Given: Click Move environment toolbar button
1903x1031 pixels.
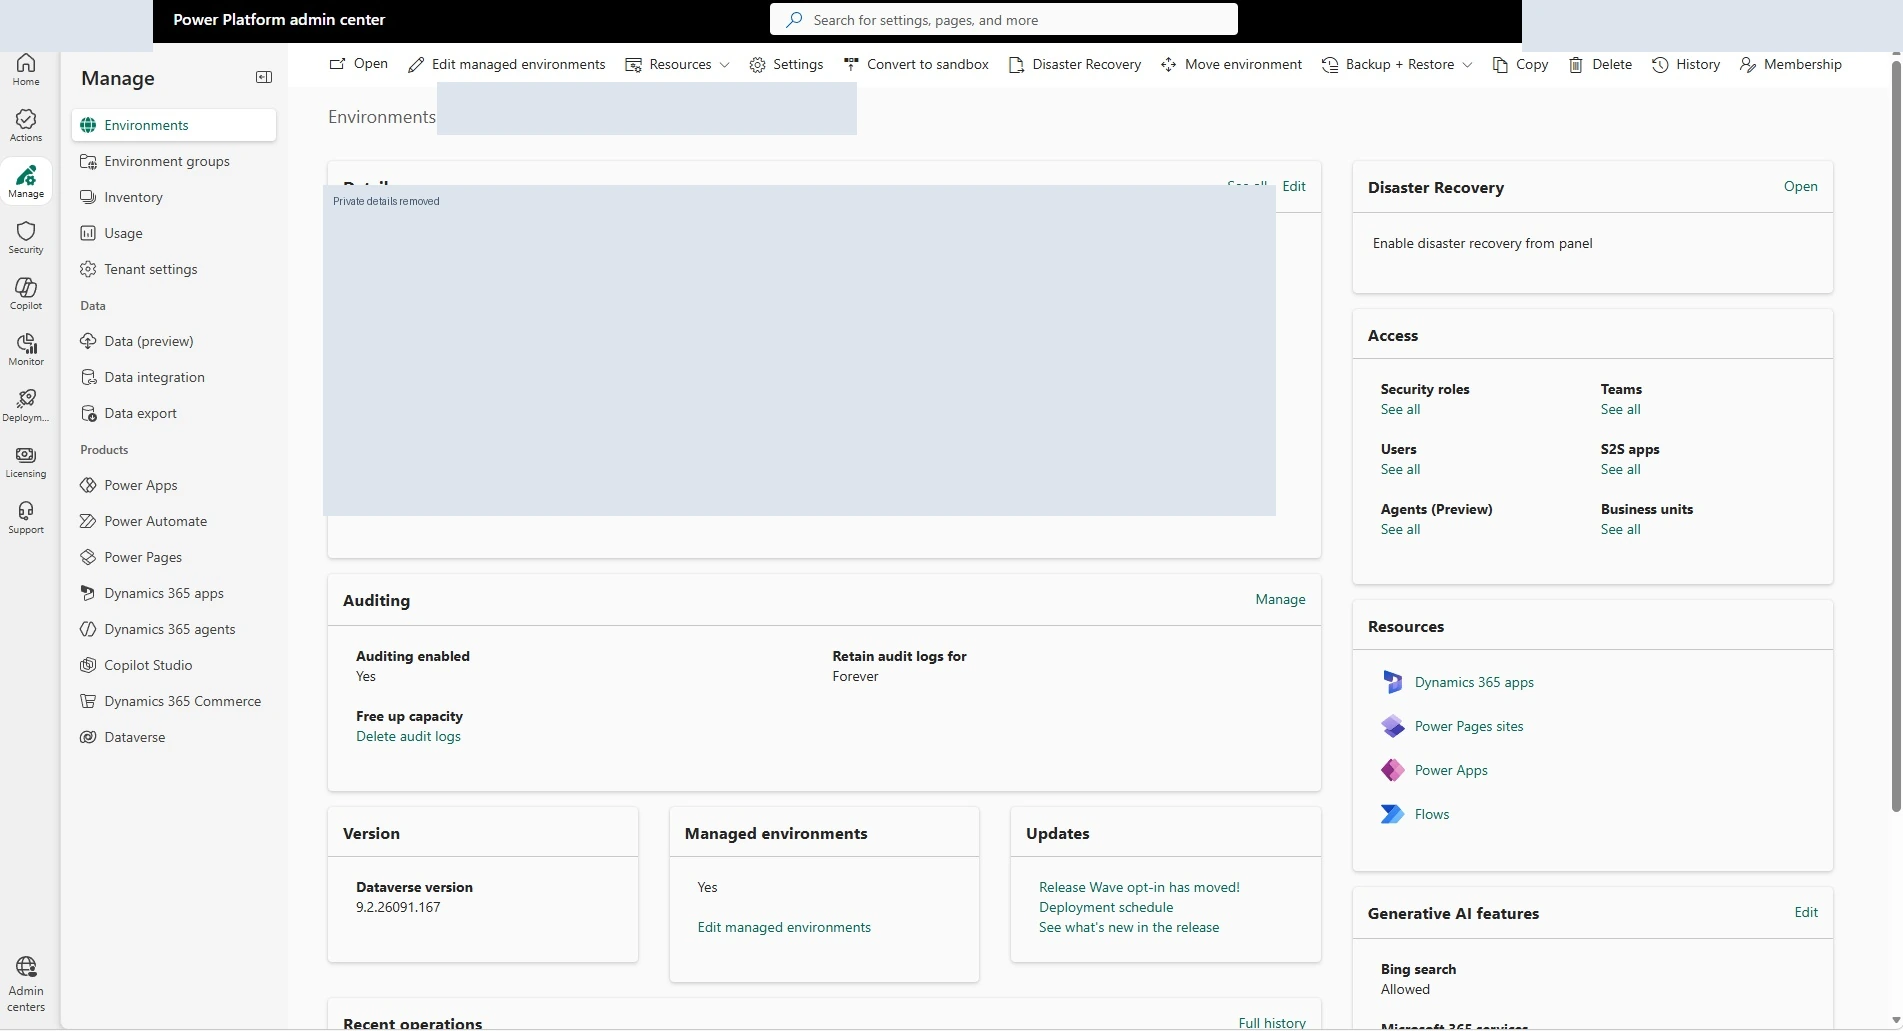Looking at the screenshot, I should click(1231, 64).
